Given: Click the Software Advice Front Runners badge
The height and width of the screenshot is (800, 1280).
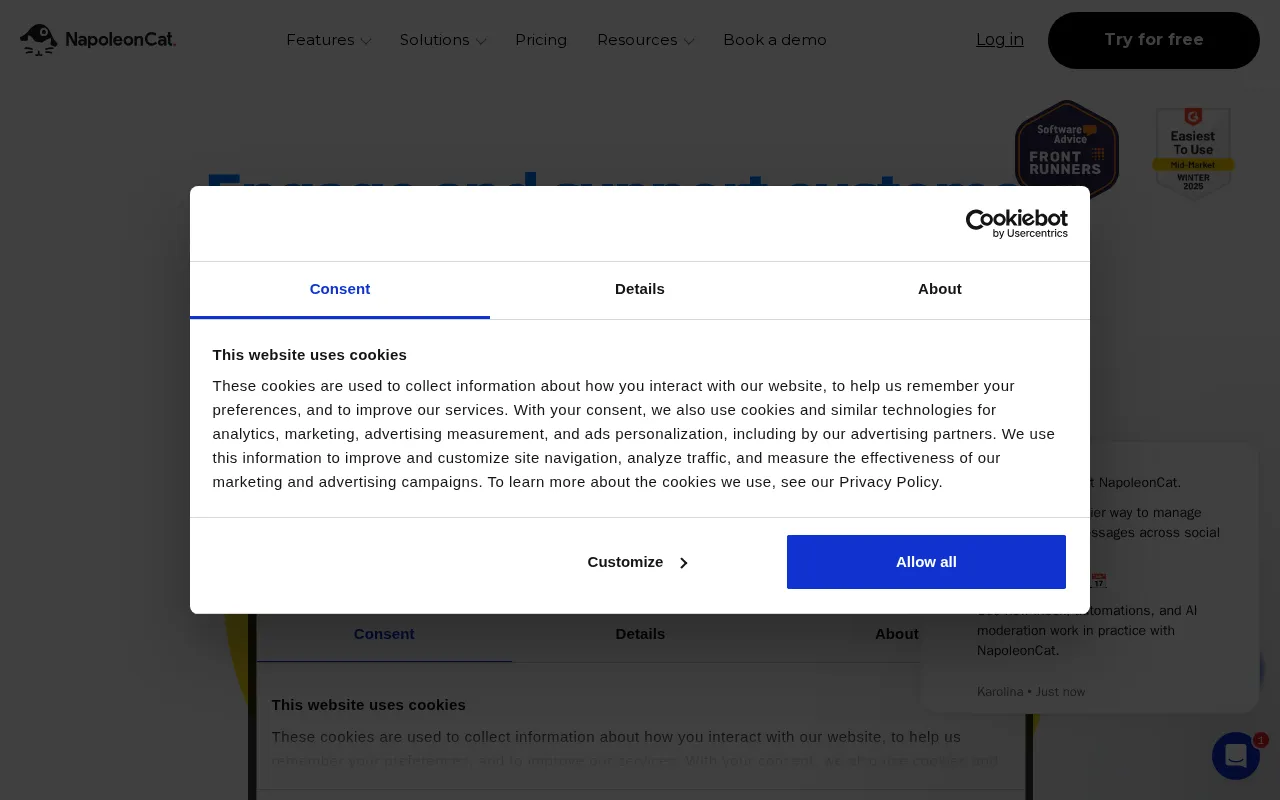Looking at the screenshot, I should click(x=1067, y=149).
